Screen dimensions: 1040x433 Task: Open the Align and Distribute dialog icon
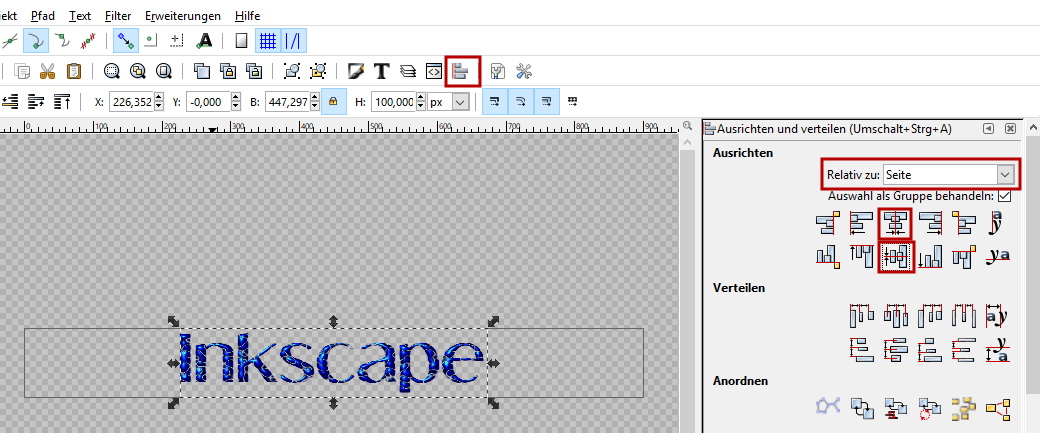click(461, 71)
